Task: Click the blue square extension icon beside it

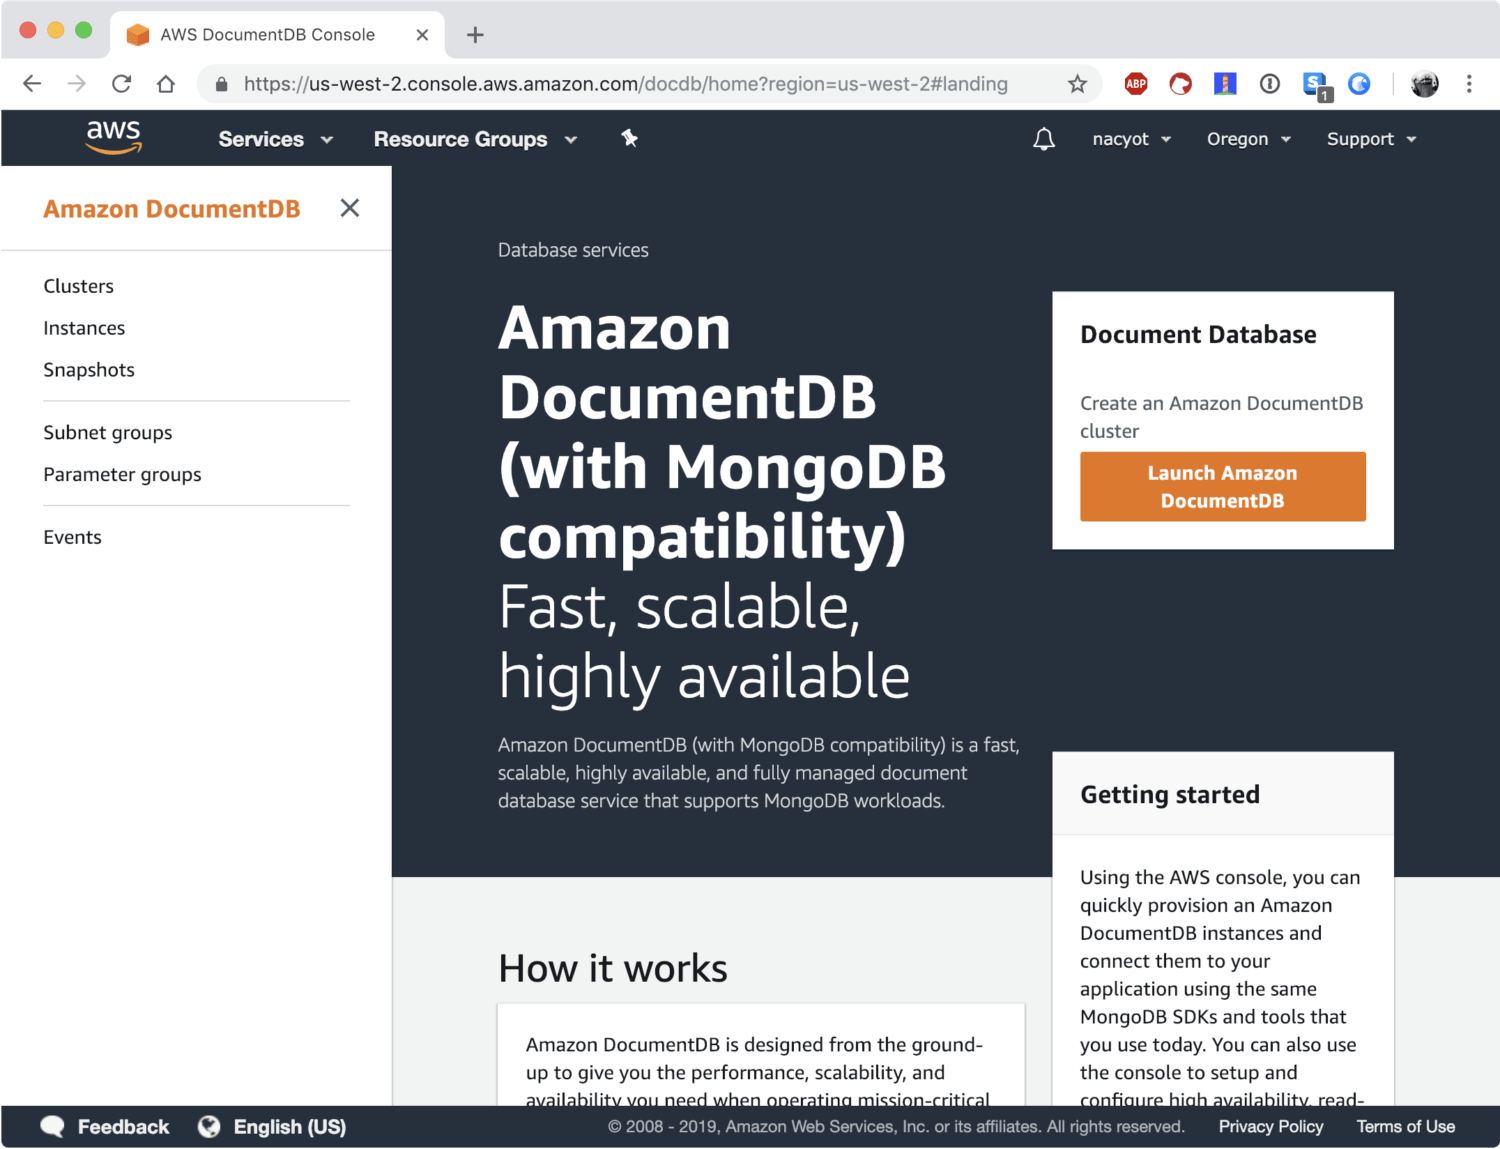Action: (x=1225, y=84)
